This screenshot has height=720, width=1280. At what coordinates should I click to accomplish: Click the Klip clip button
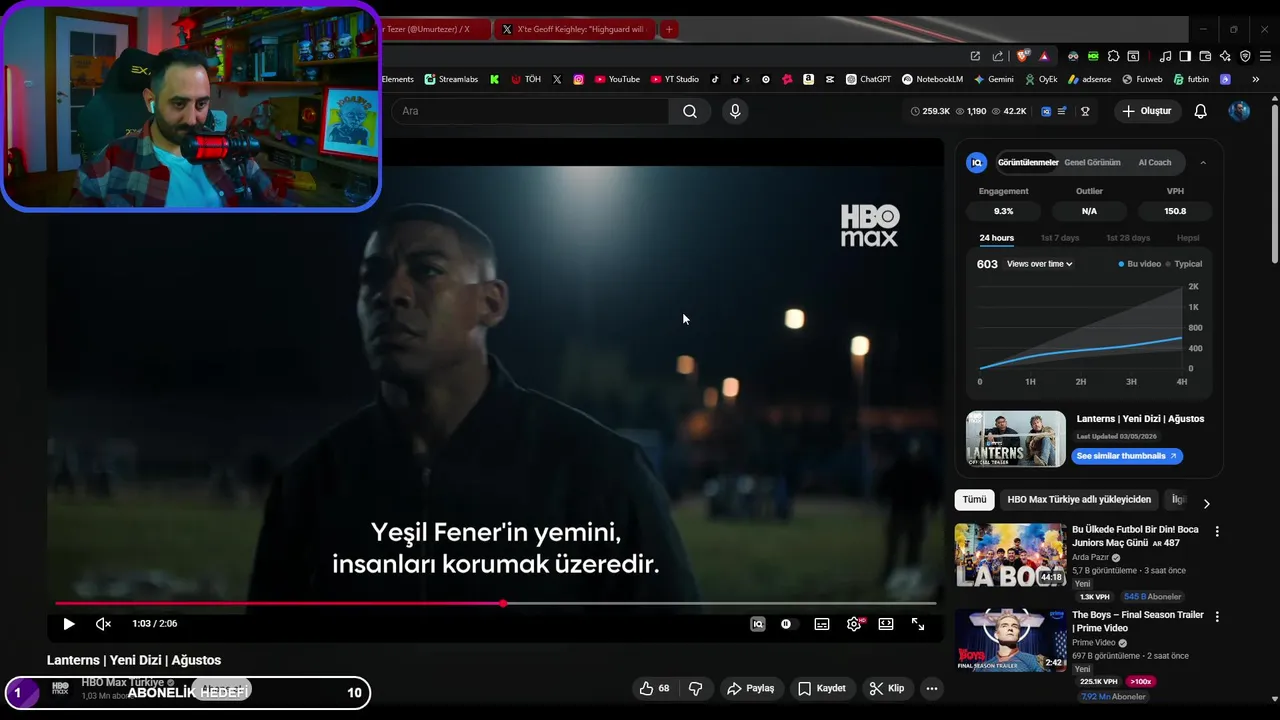887,688
